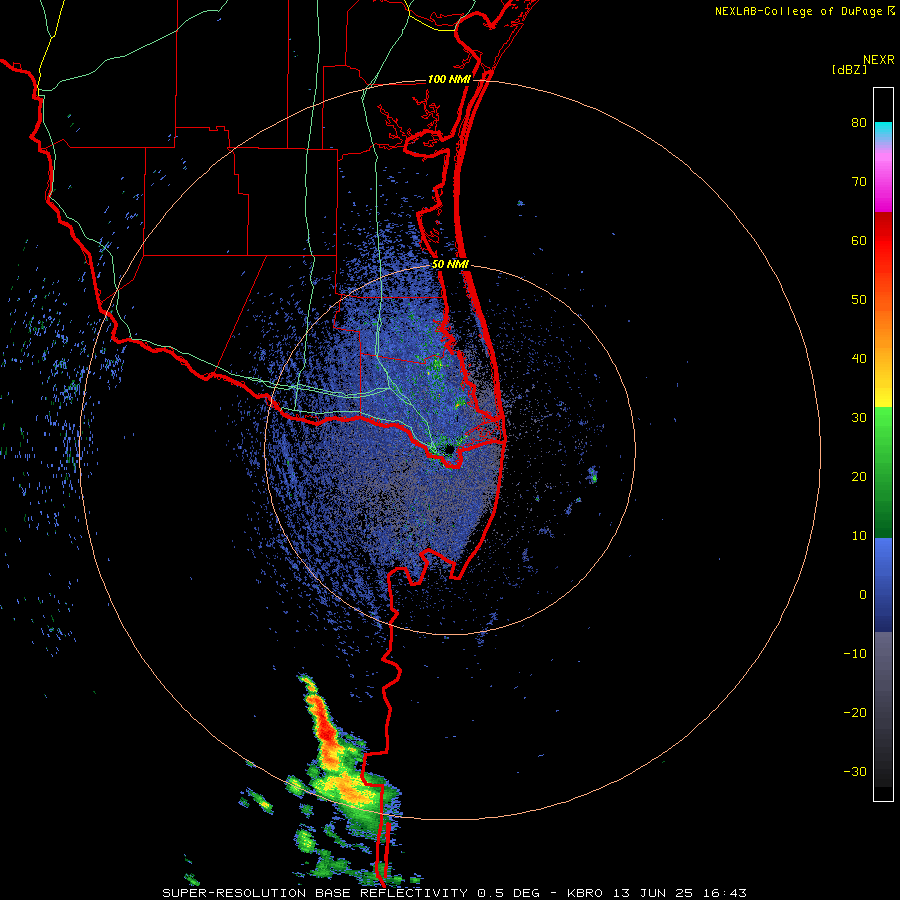
Task: Click the KBRO radar site dark center
Action: pyautogui.click(x=449, y=448)
